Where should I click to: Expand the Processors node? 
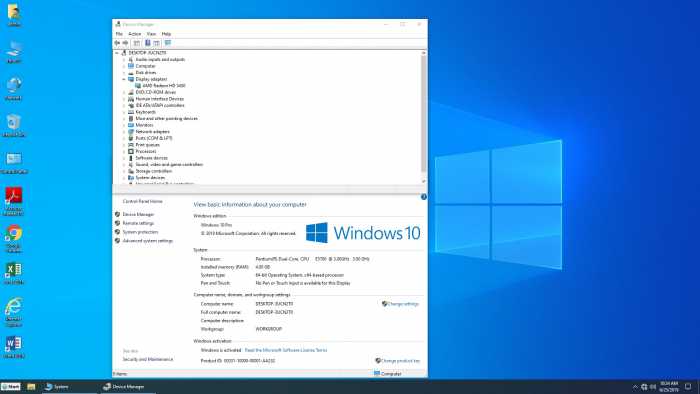(x=124, y=151)
